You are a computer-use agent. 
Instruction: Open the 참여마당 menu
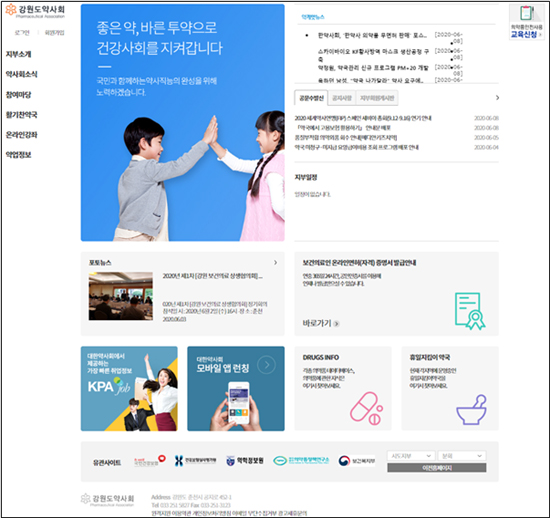click(x=18, y=94)
